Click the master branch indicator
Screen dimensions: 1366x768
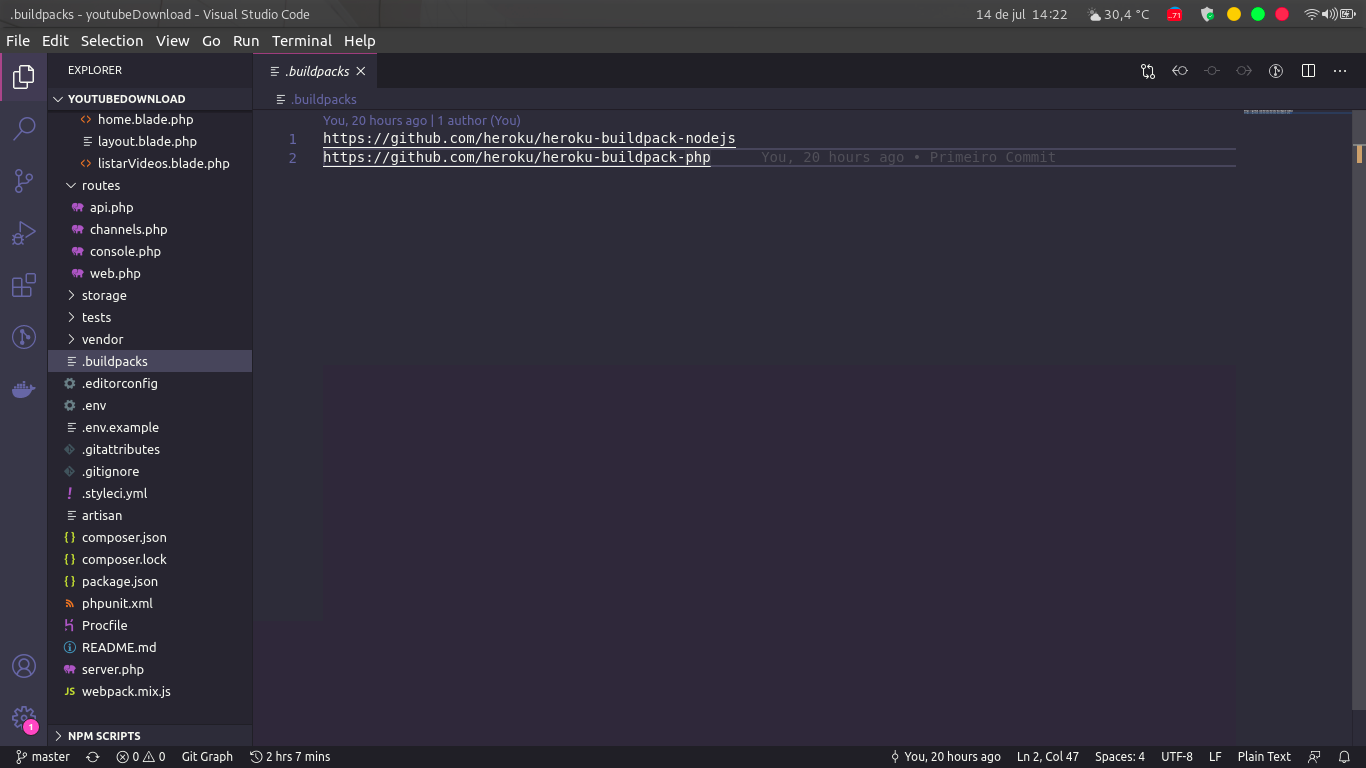(43, 757)
